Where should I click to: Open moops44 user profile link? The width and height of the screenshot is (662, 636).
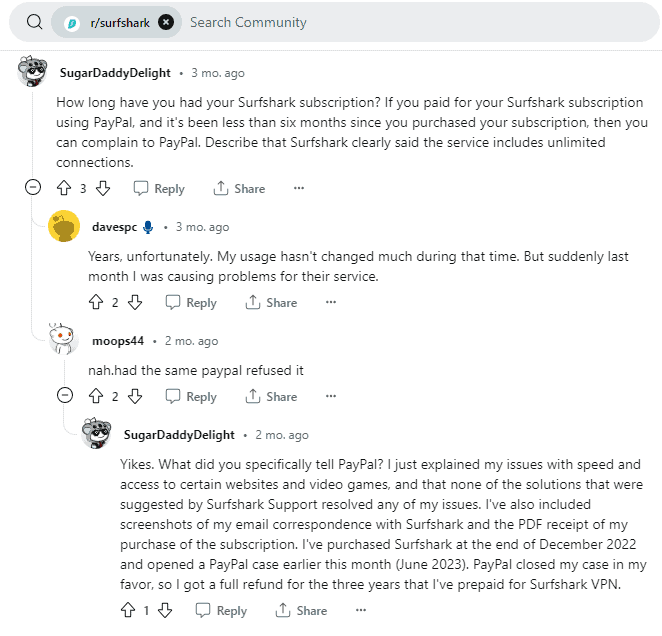(118, 341)
